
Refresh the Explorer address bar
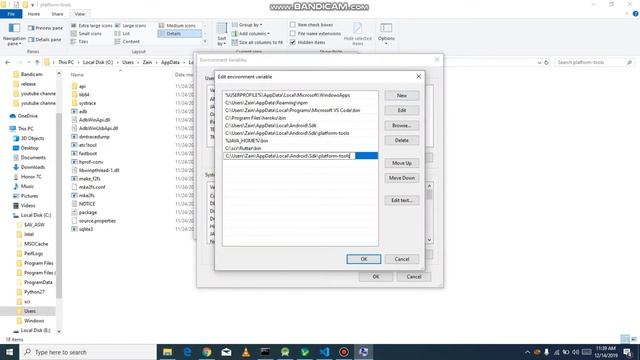tap(547, 62)
